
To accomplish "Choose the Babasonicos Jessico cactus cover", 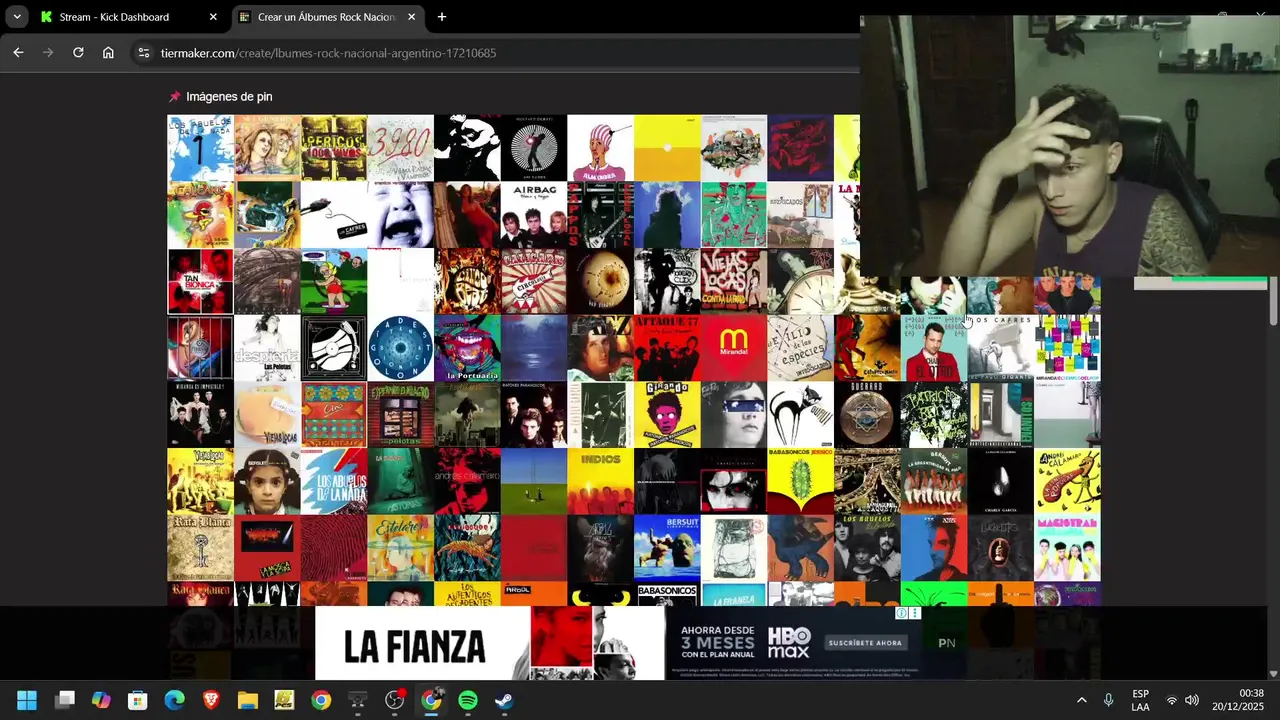I will (x=800, y=481).
